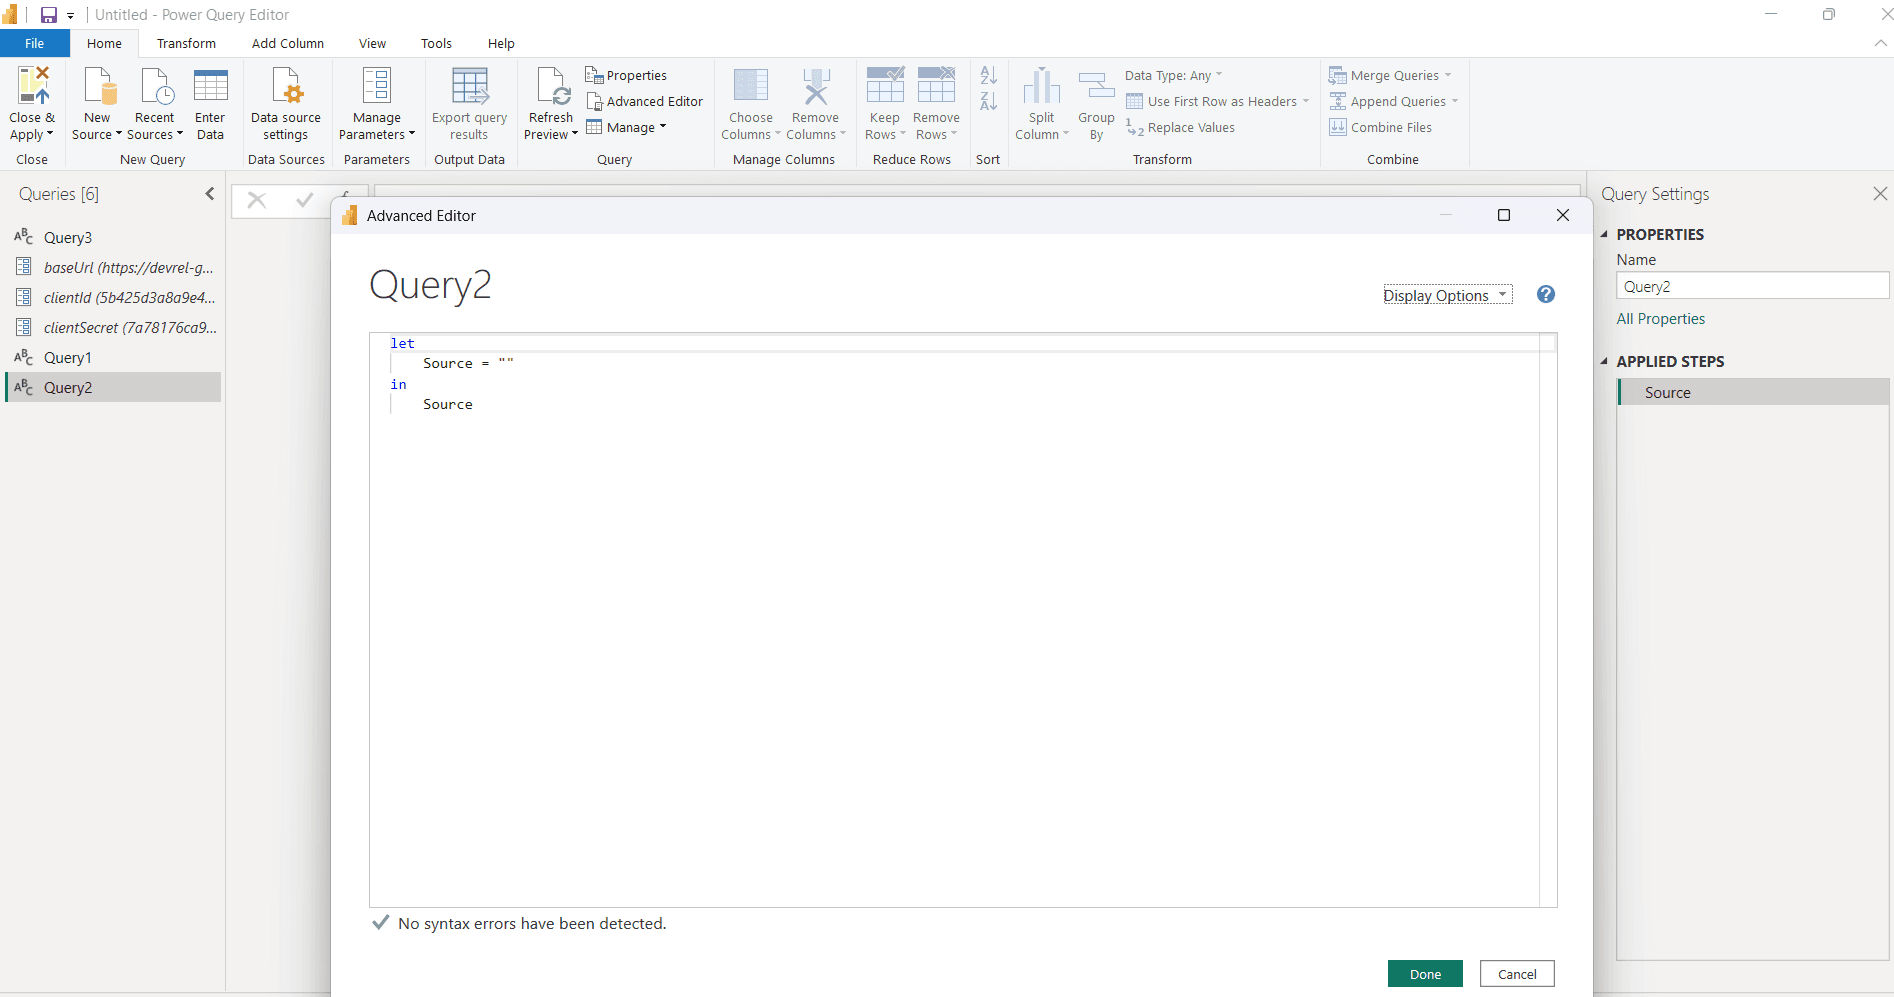This screenshot has height=997, width=1894.
Task: Click the Choose Columns icon
Action: pyautogui.click(x=751, y=86)
